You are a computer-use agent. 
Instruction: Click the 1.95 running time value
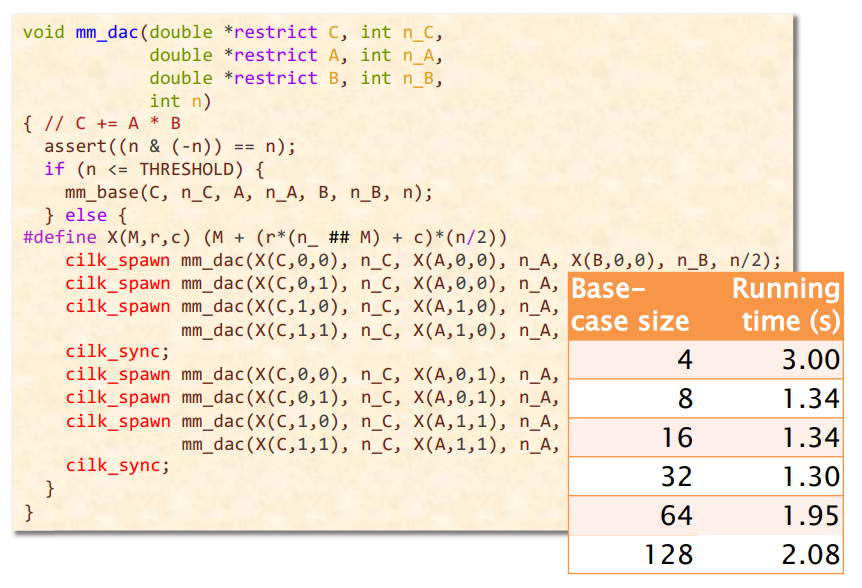point(810,516)
